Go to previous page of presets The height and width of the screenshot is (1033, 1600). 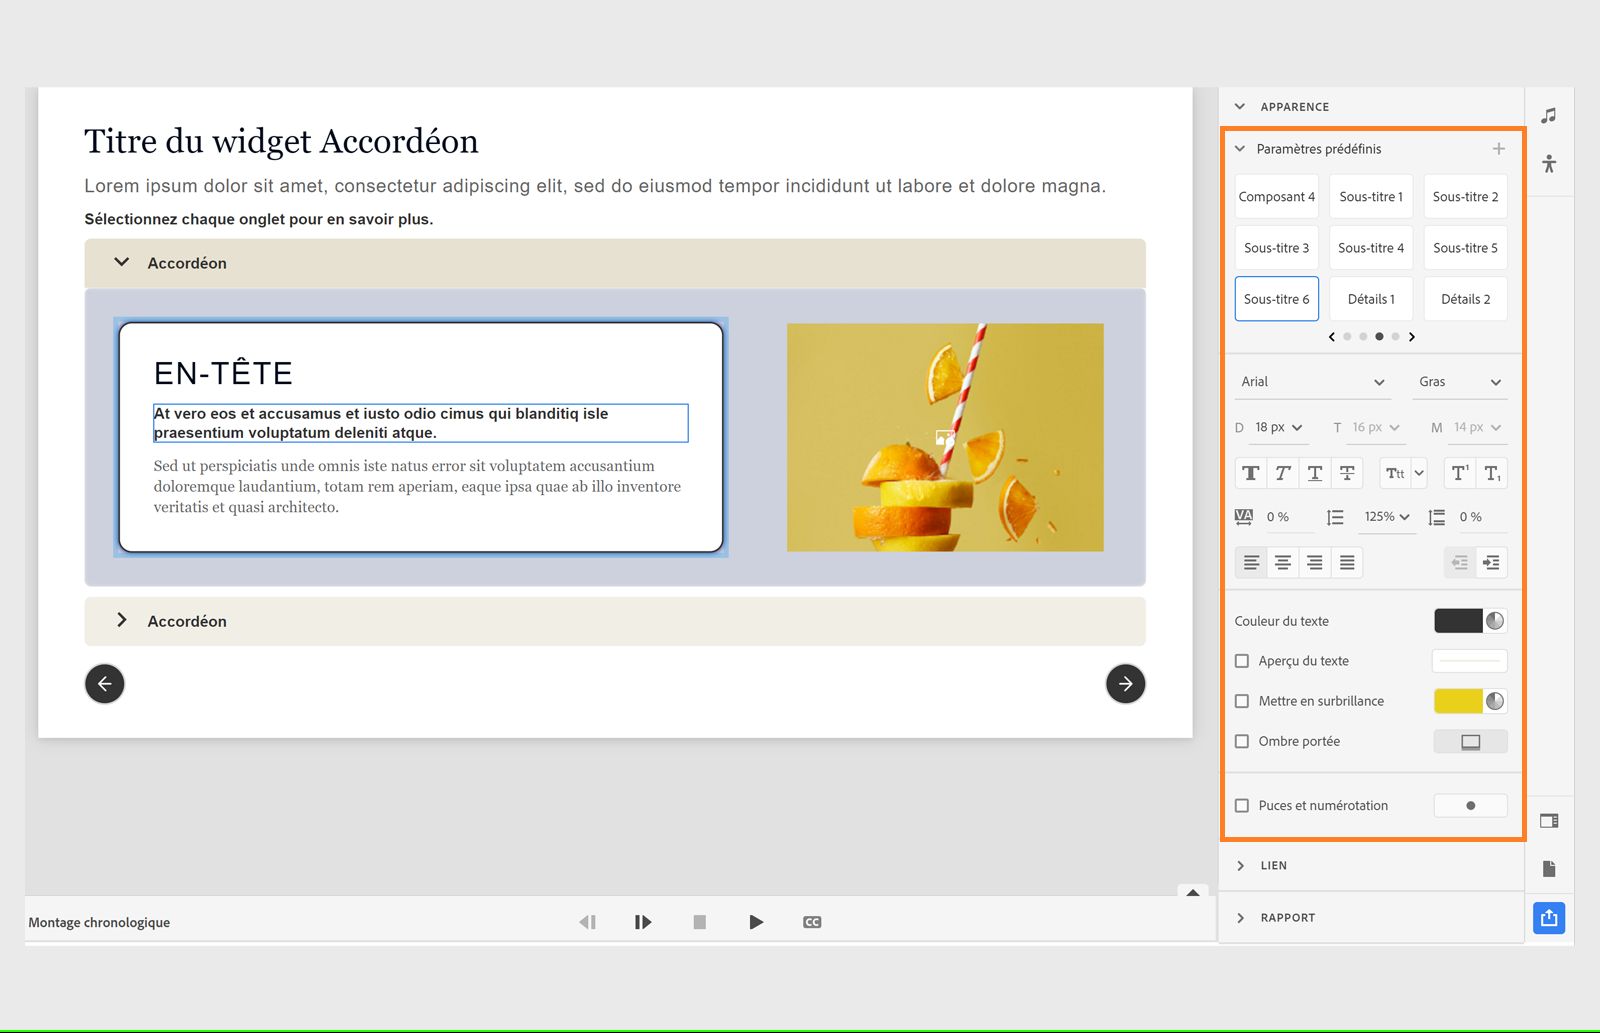[x=1331, y=337]
